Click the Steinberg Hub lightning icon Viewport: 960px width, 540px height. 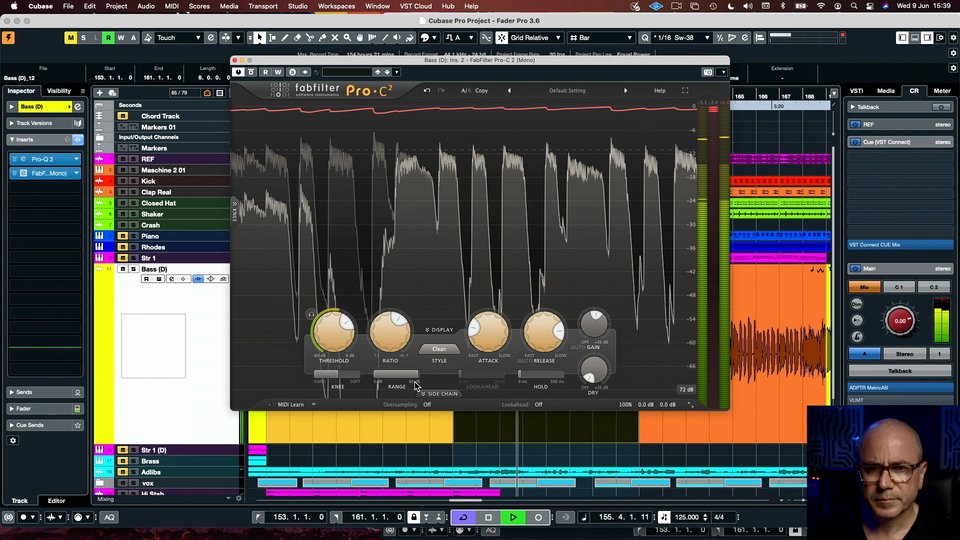click(x=9, y=38)
